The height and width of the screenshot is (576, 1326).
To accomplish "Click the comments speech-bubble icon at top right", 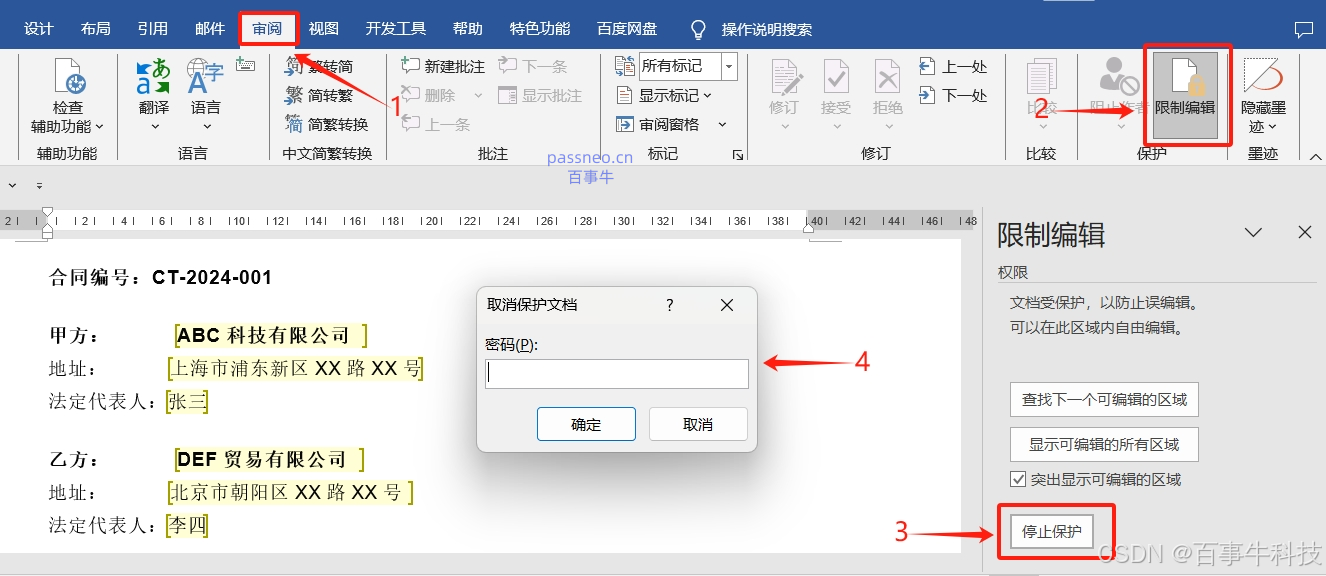I will (1303, 29).
